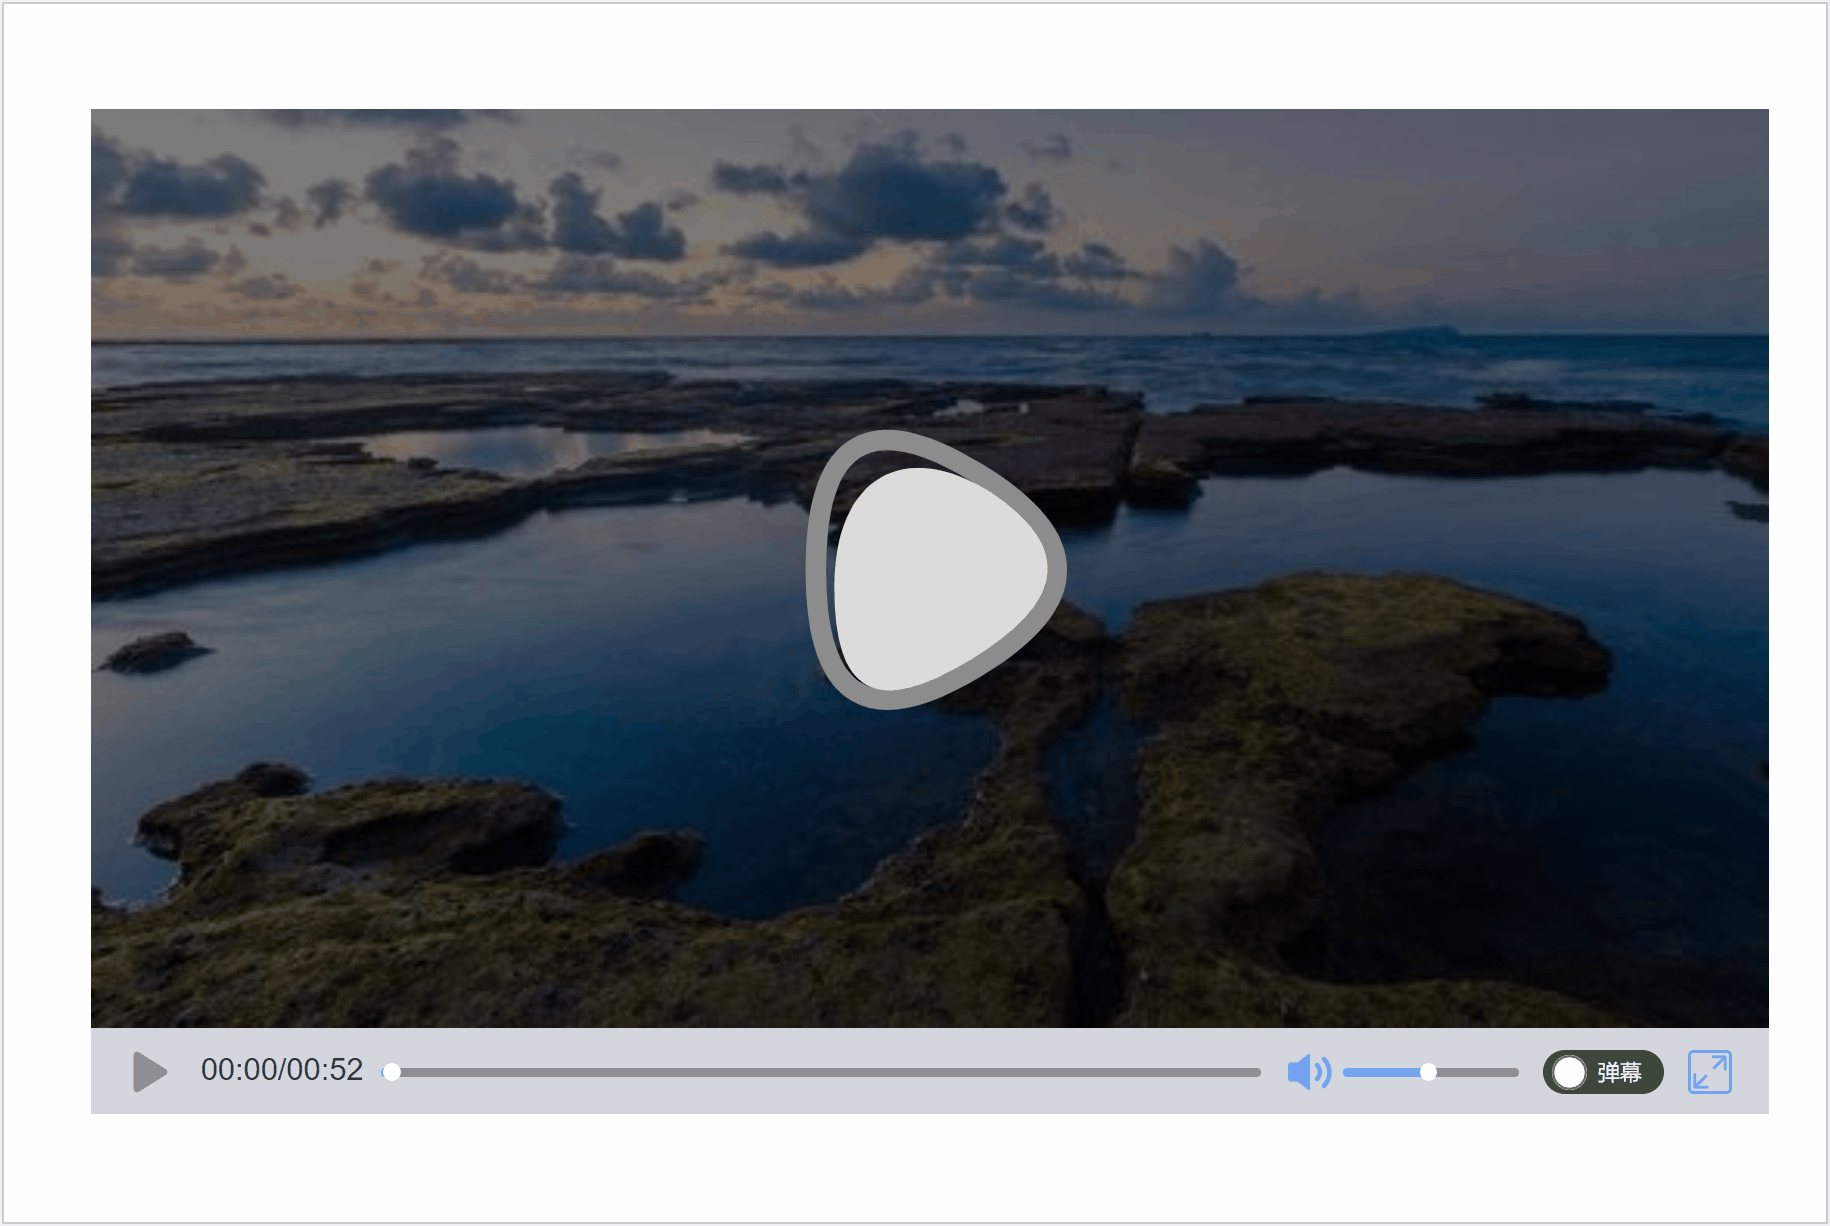
Task: Click the progress bar start handle
Action: click(392, 1072)
